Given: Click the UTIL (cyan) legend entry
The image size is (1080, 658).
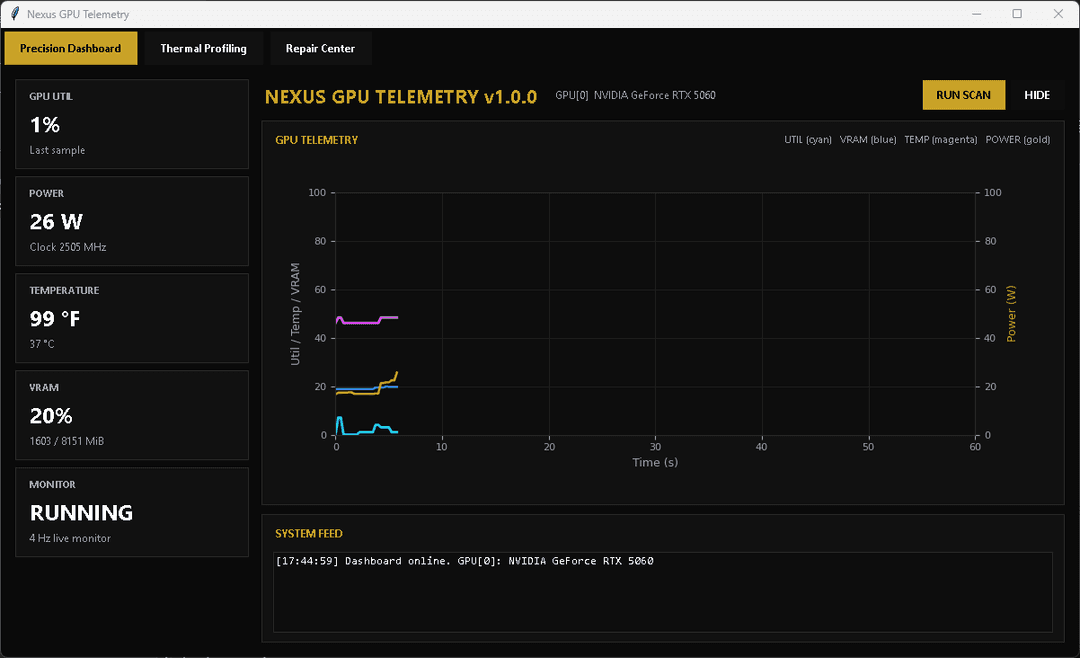Looking at the screenshot, I should click(x=808, y=140).
